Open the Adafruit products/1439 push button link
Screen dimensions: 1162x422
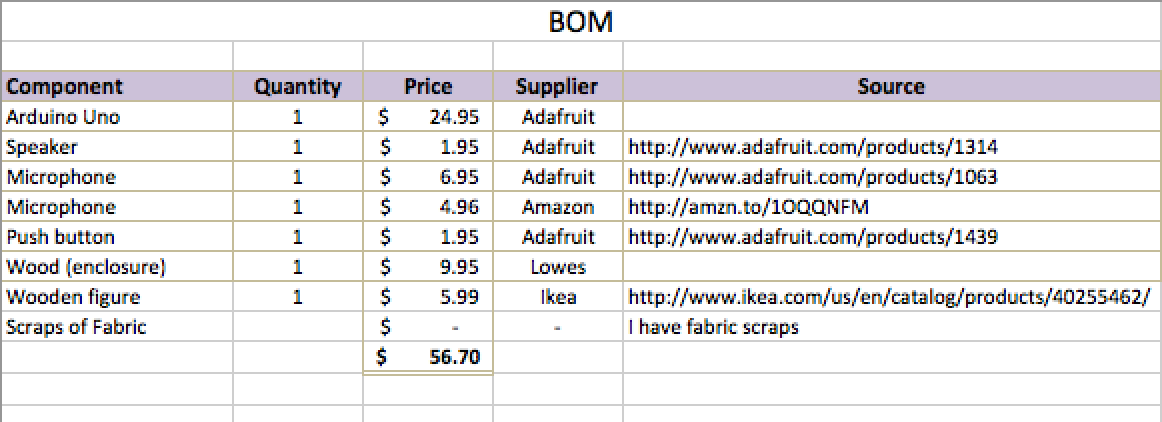[812, 237]
